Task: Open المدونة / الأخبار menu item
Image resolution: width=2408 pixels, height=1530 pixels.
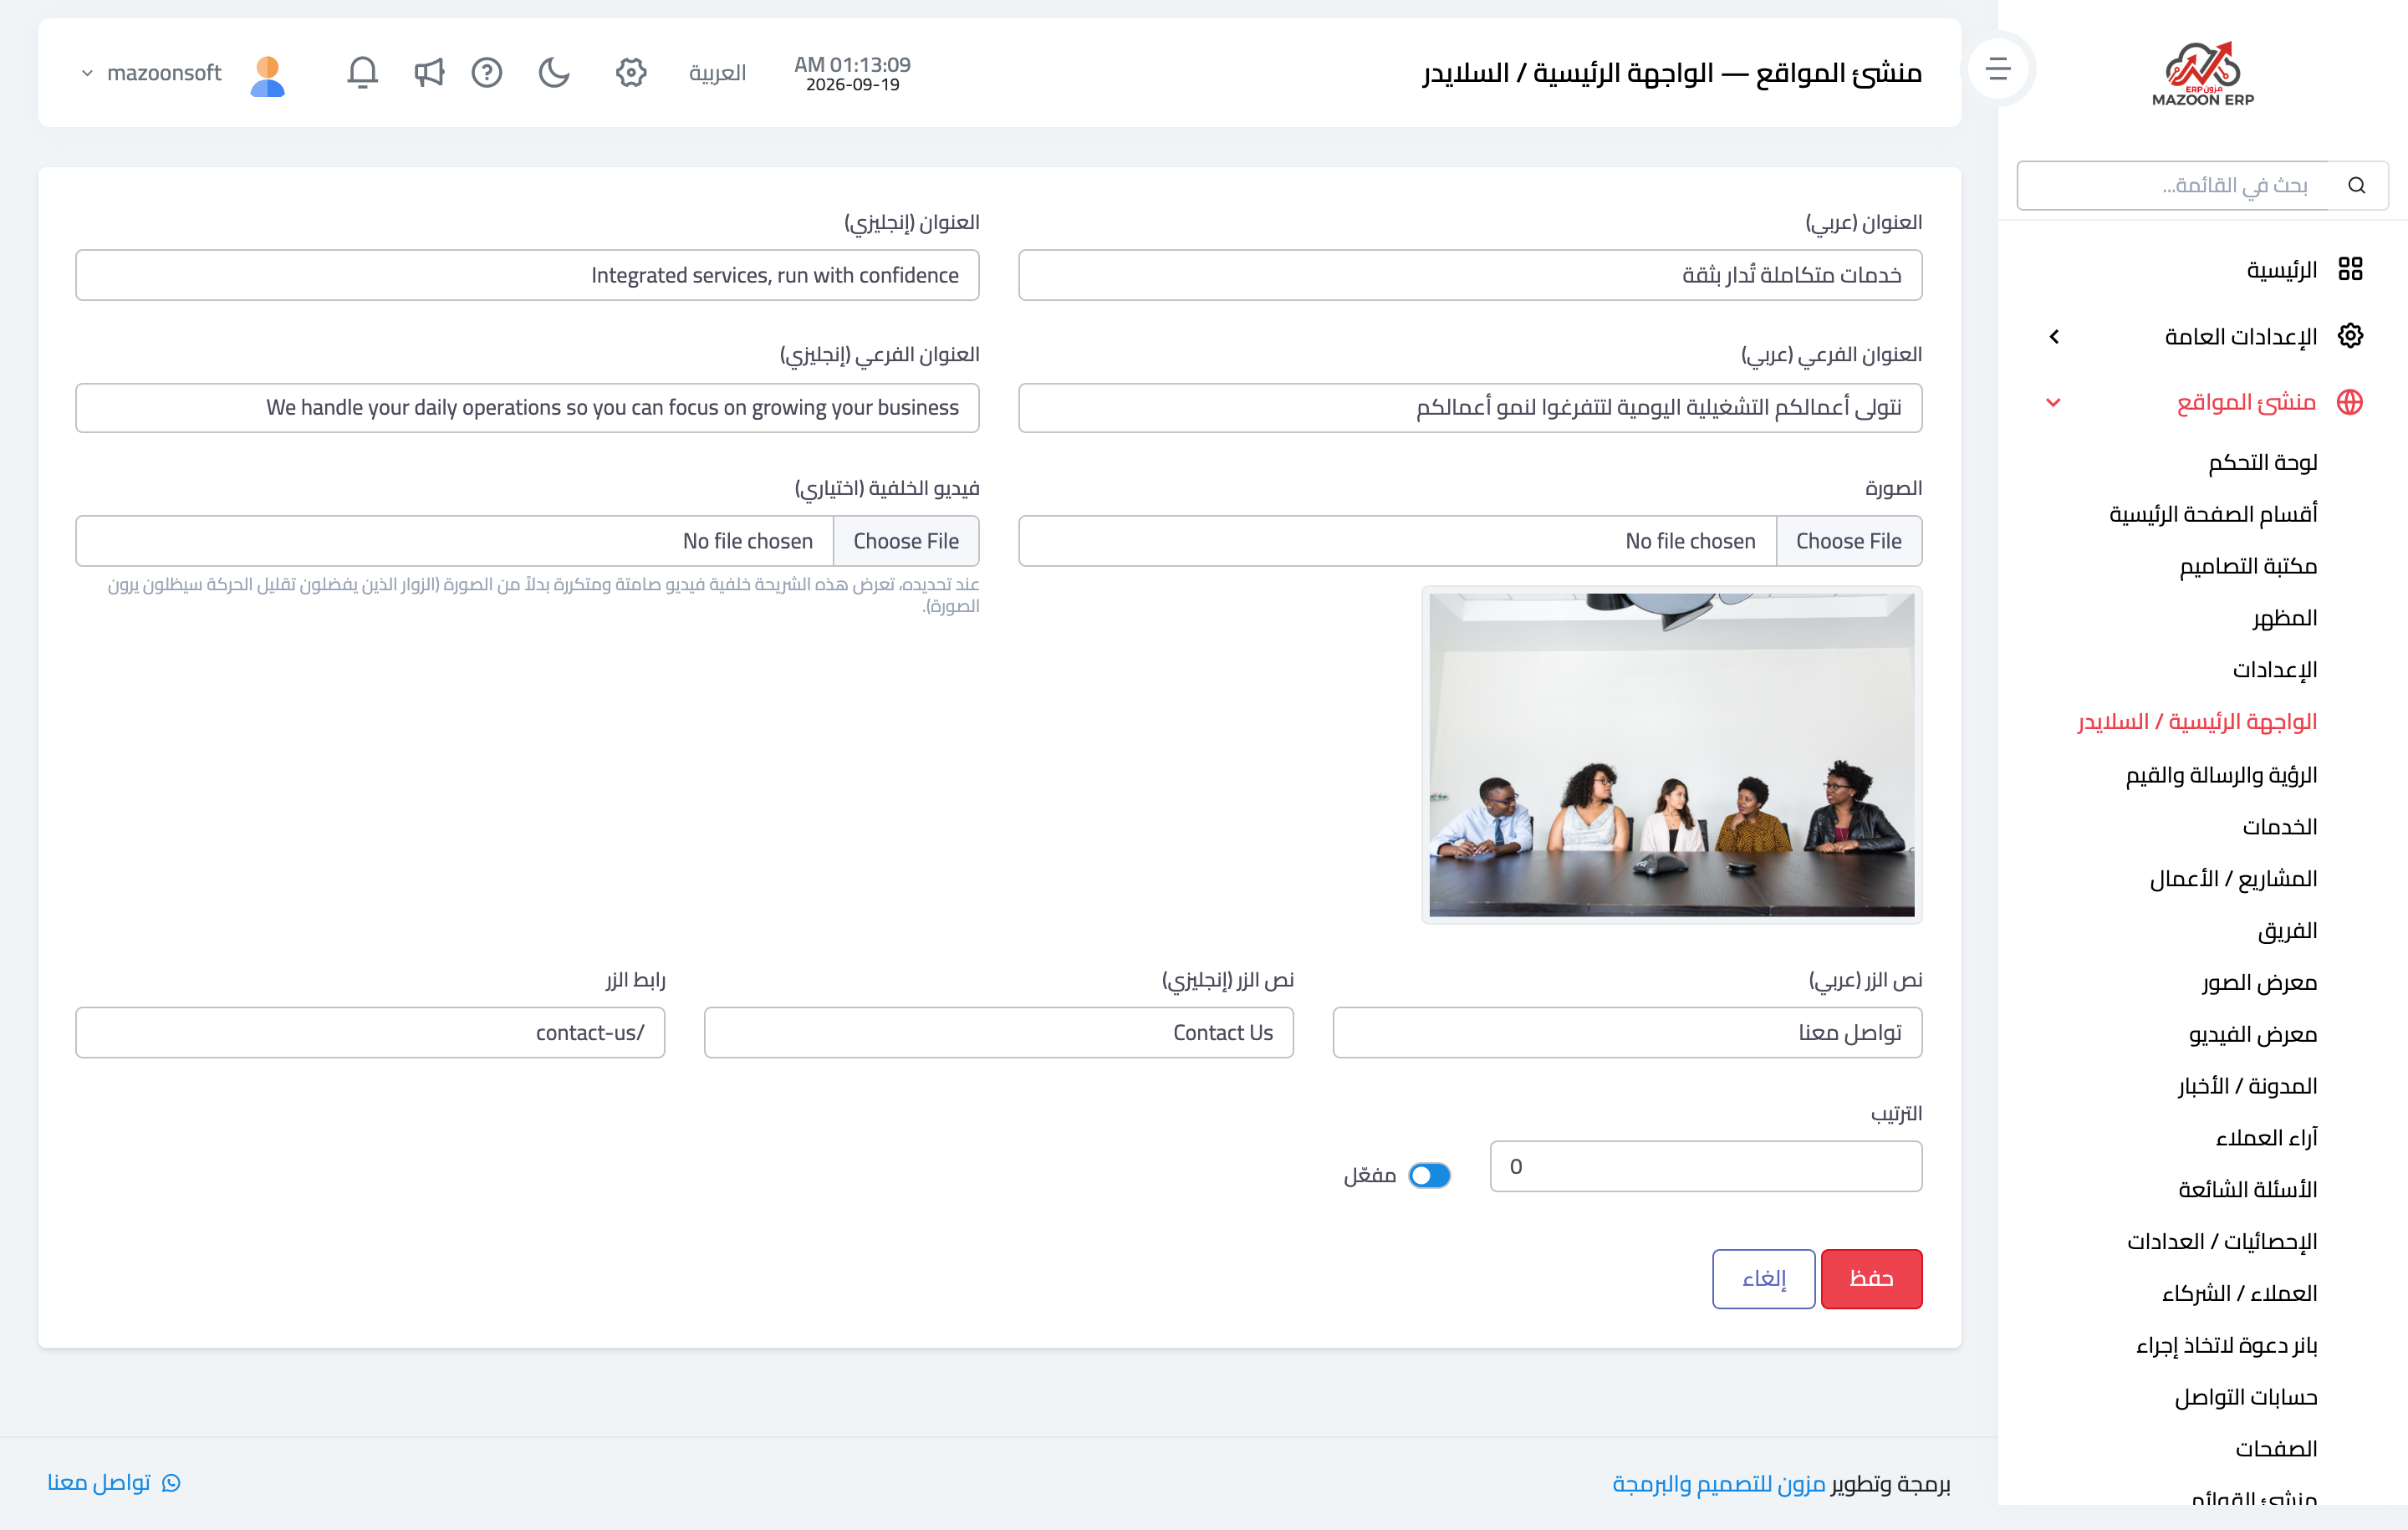Action: tap(2247, 1086)
